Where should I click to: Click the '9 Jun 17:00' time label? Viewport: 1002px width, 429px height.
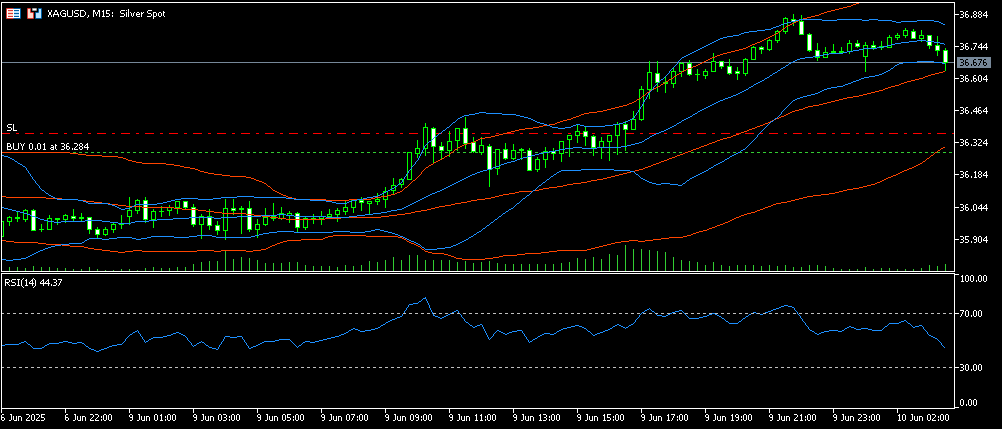[663, 417]
